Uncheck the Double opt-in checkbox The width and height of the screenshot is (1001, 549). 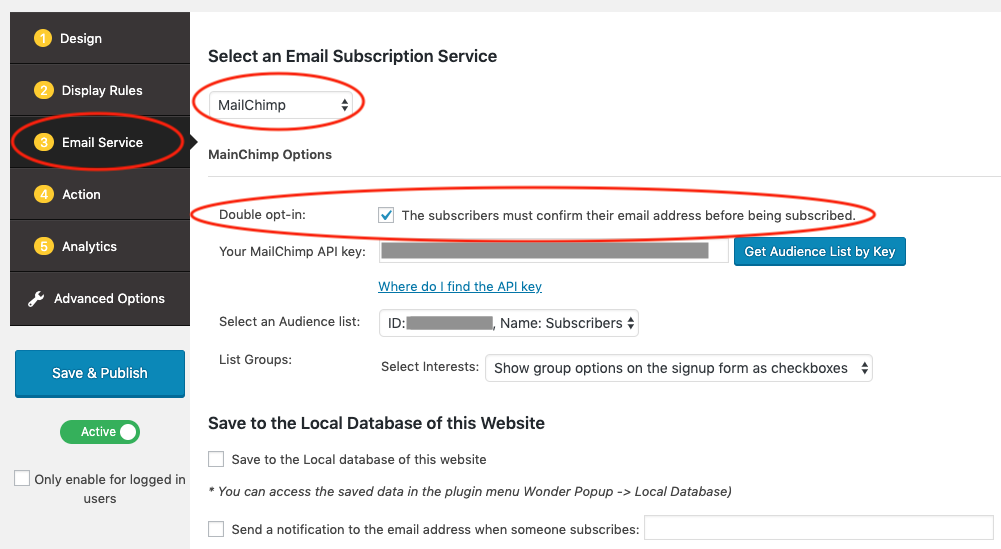click(x=386, y=215)
